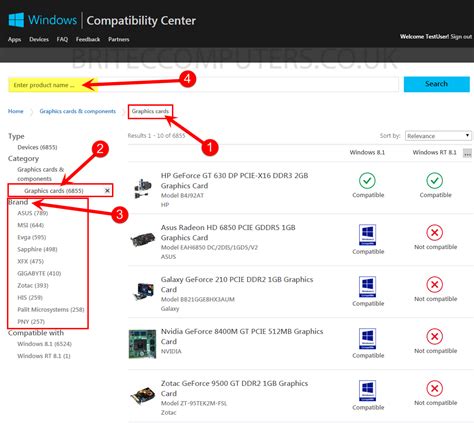Click Galaxy GeForce Not compatible X icon
This screenshot has height=423, width=474.
click(435, 284)
